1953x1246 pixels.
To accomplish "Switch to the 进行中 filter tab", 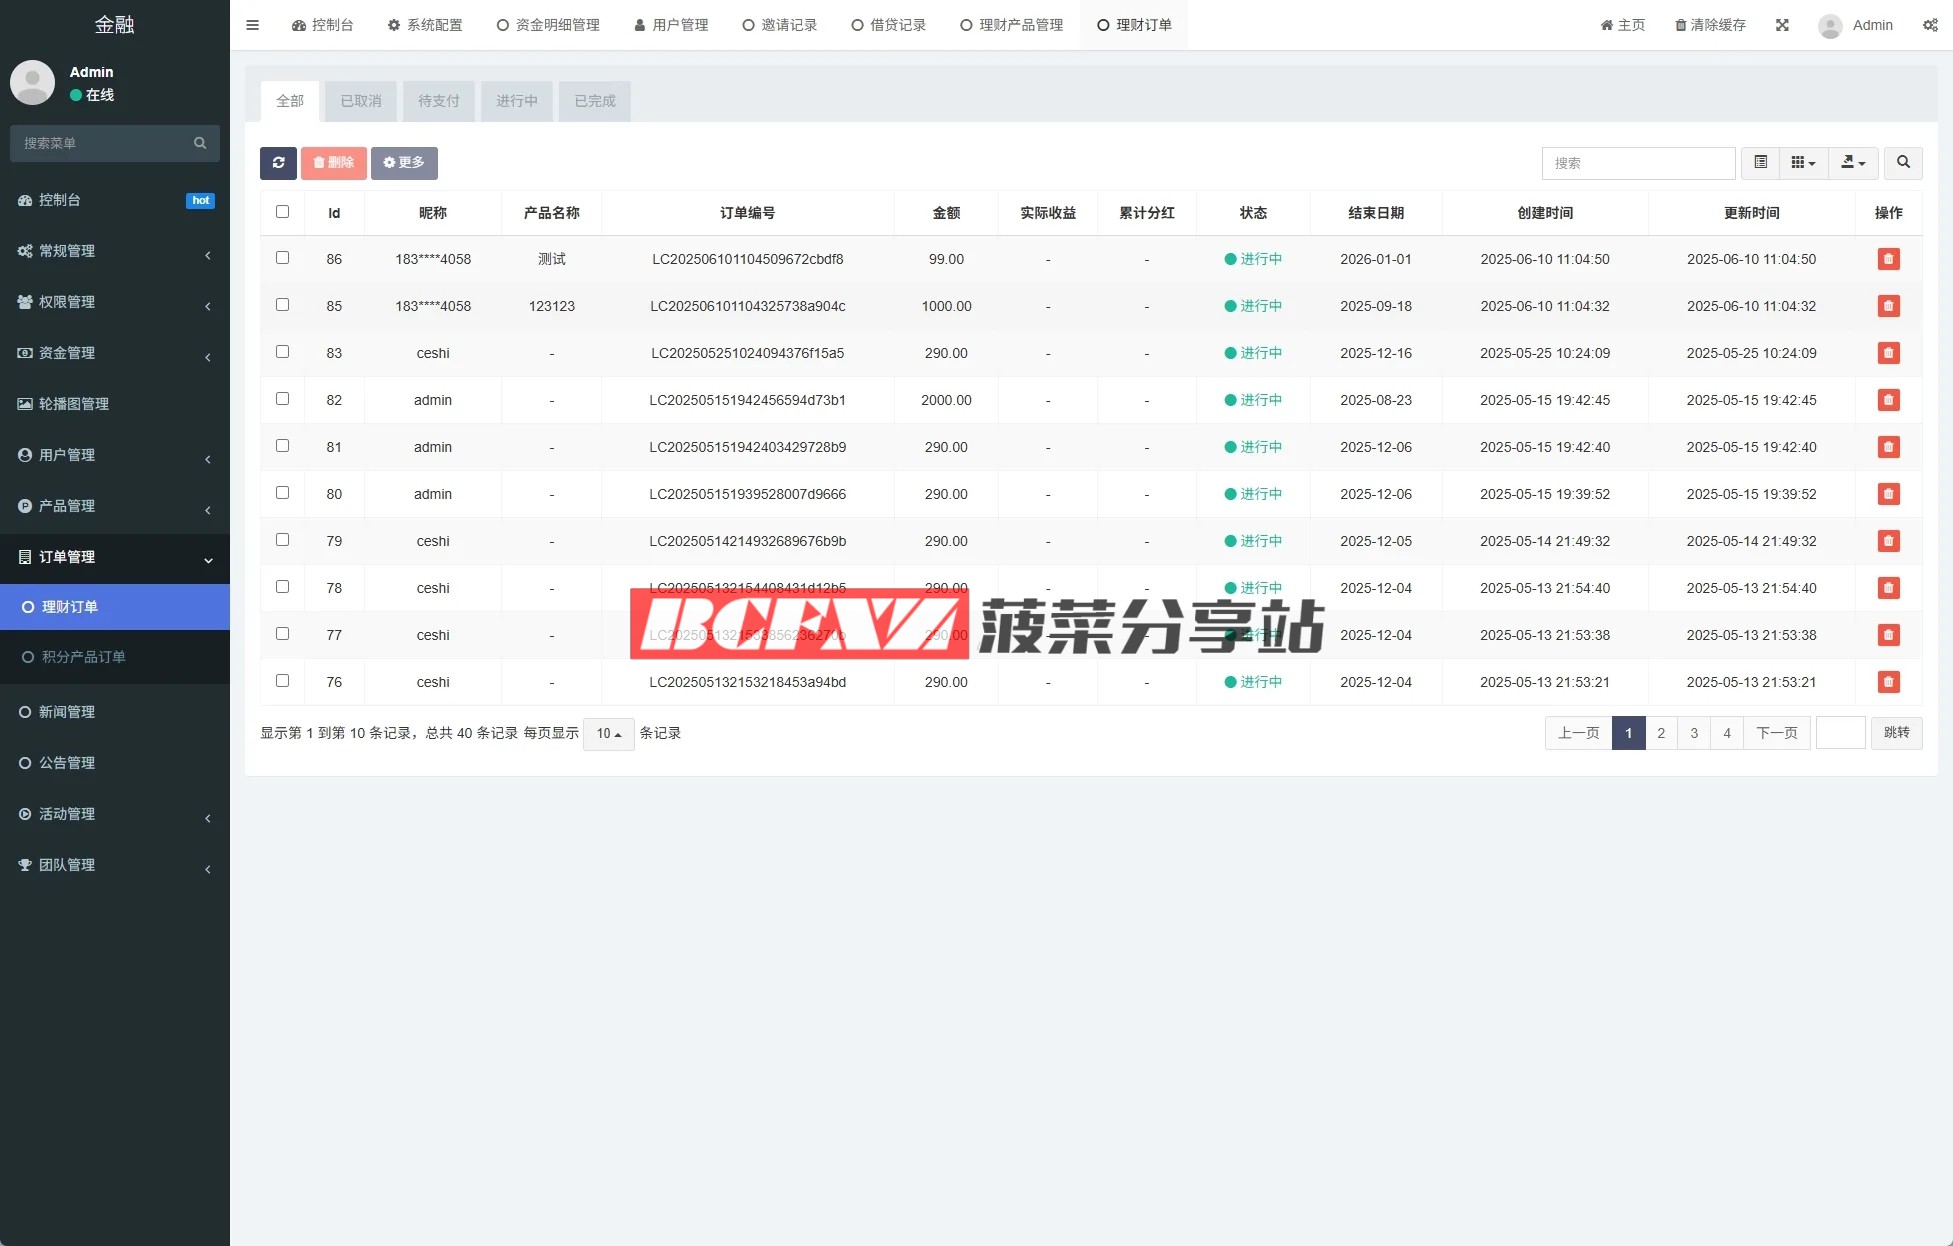I will pyautogui.click(x=517, y=101).
